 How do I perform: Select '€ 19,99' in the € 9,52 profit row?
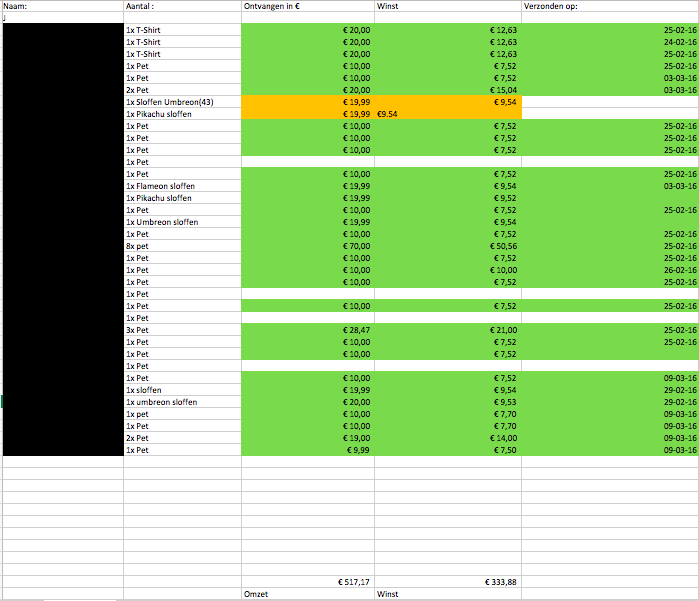point(308,198)
